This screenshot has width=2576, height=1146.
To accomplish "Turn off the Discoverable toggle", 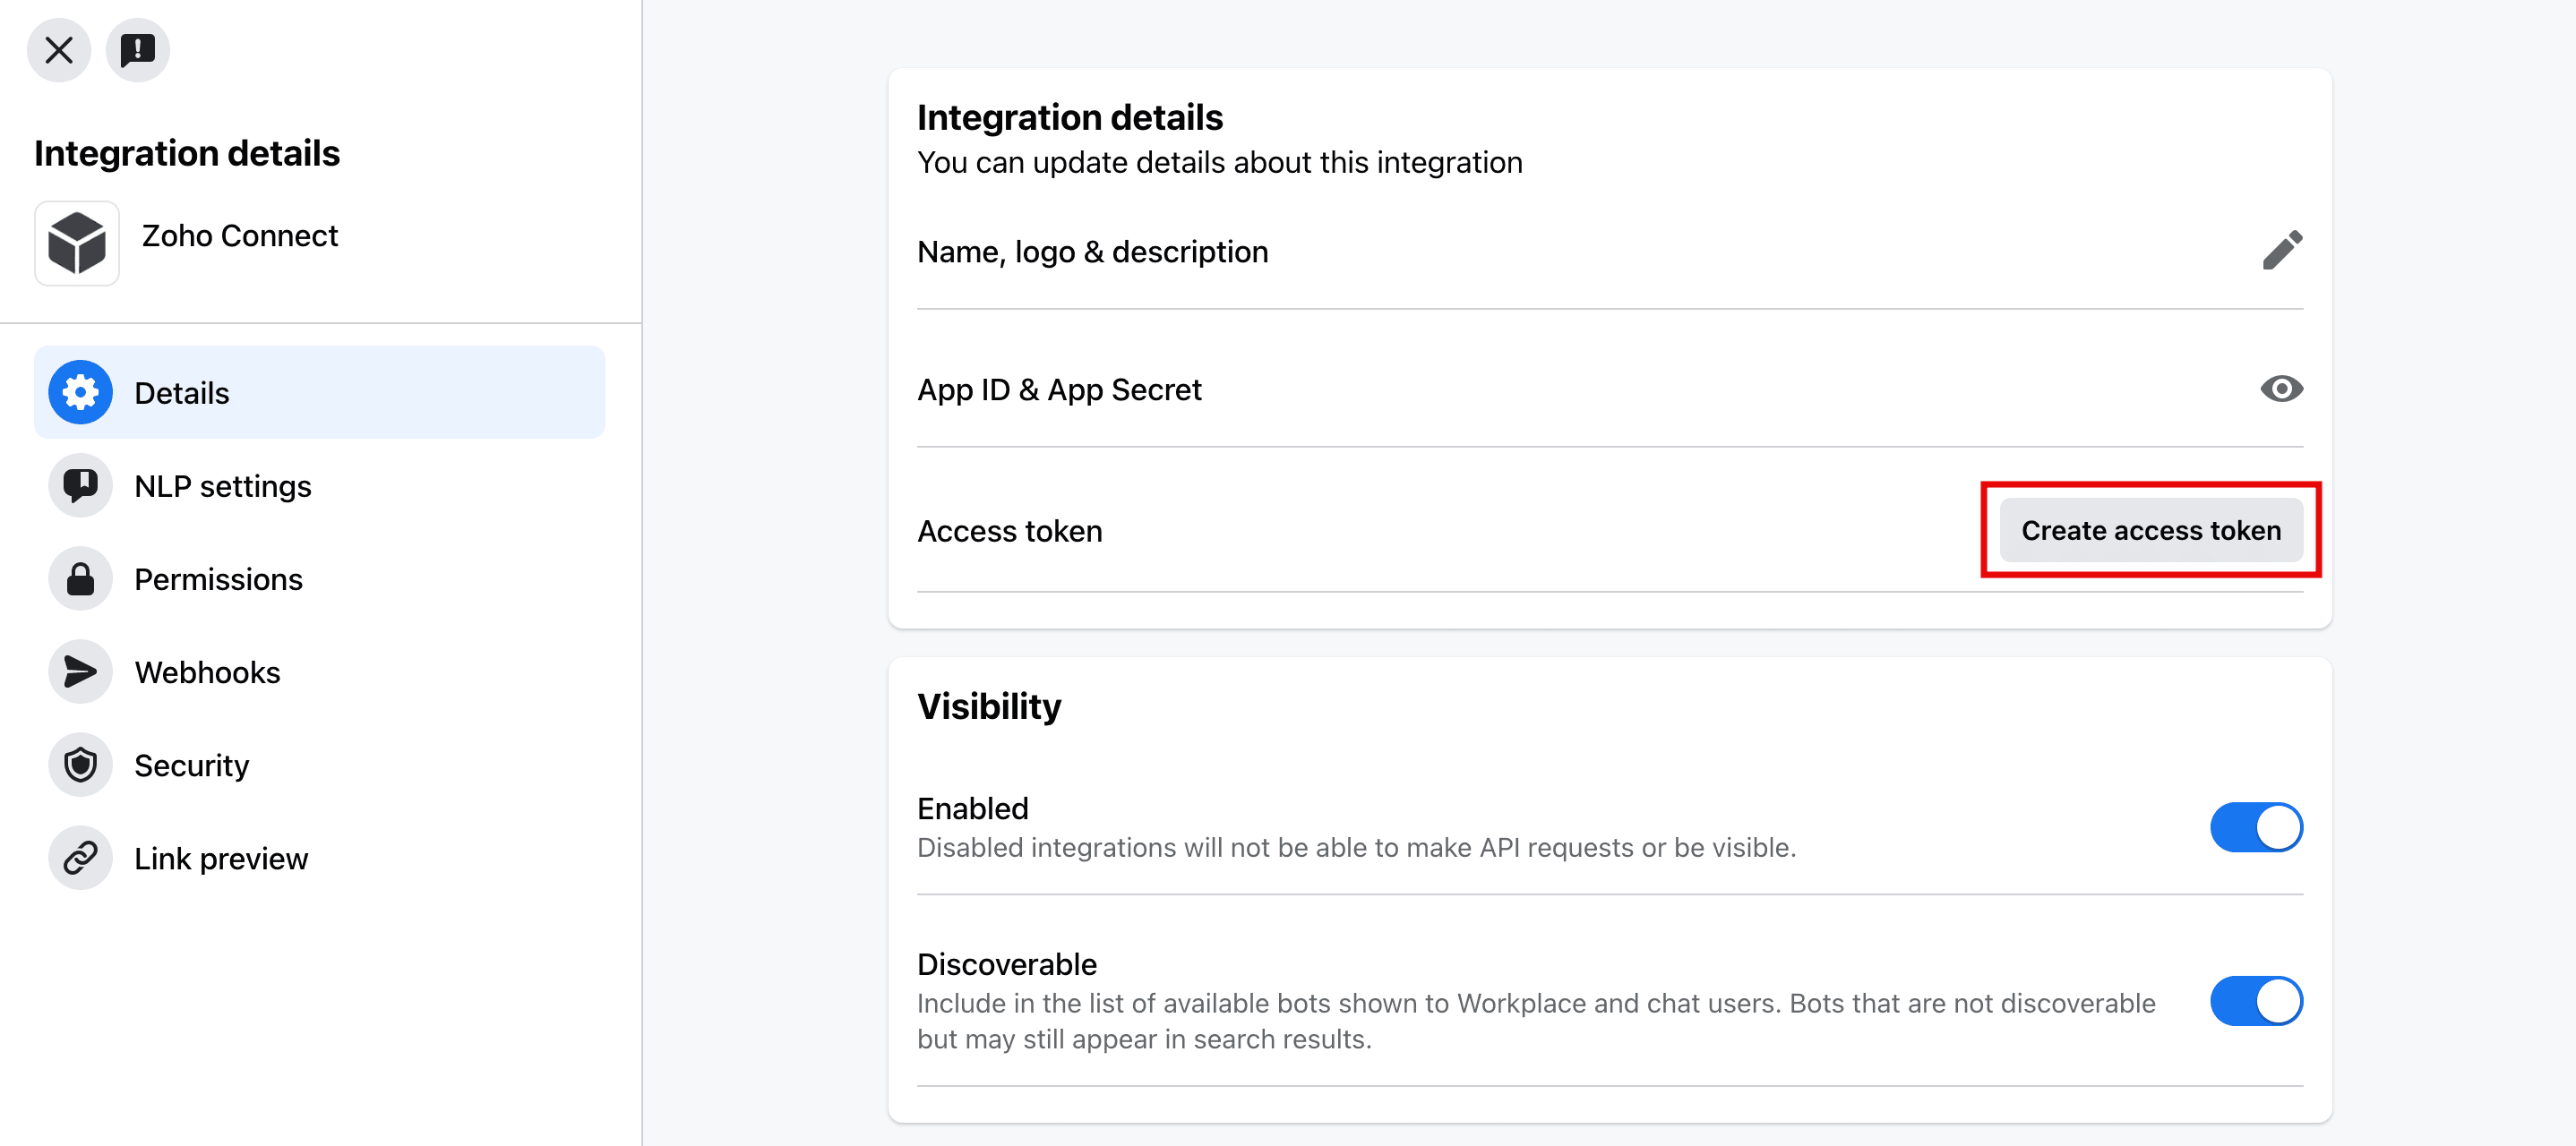I will (2255, 1000).
